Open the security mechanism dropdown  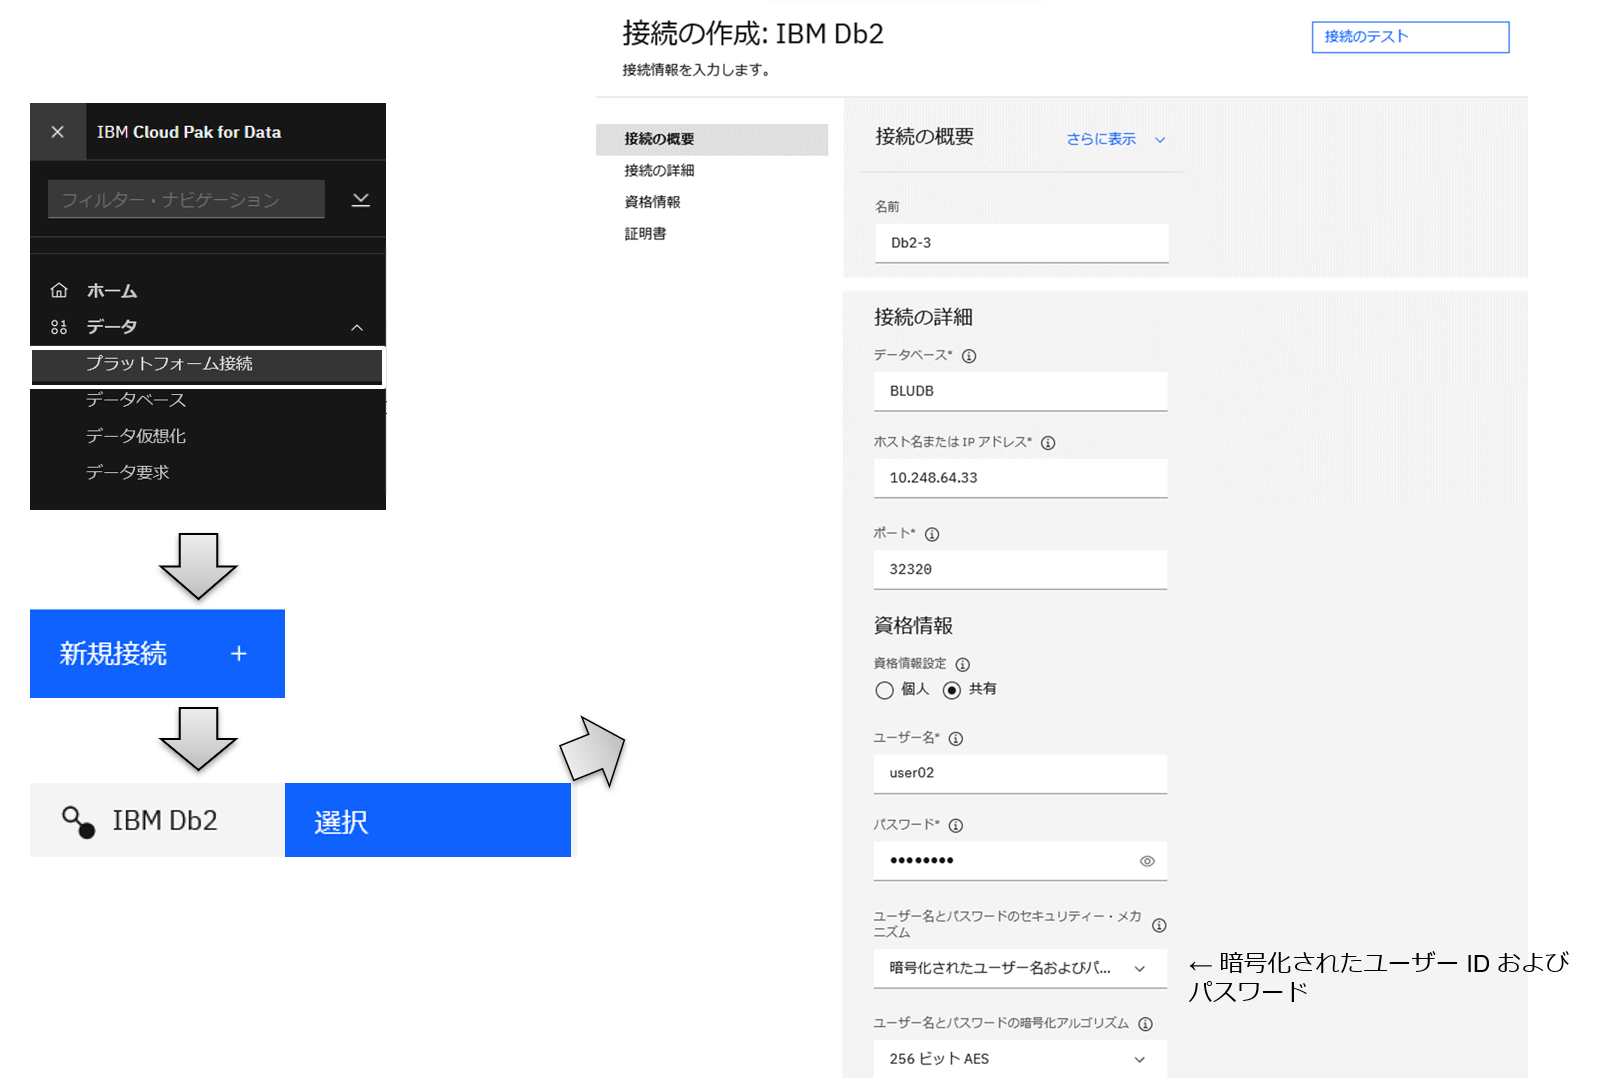(x=1020, y=968)
